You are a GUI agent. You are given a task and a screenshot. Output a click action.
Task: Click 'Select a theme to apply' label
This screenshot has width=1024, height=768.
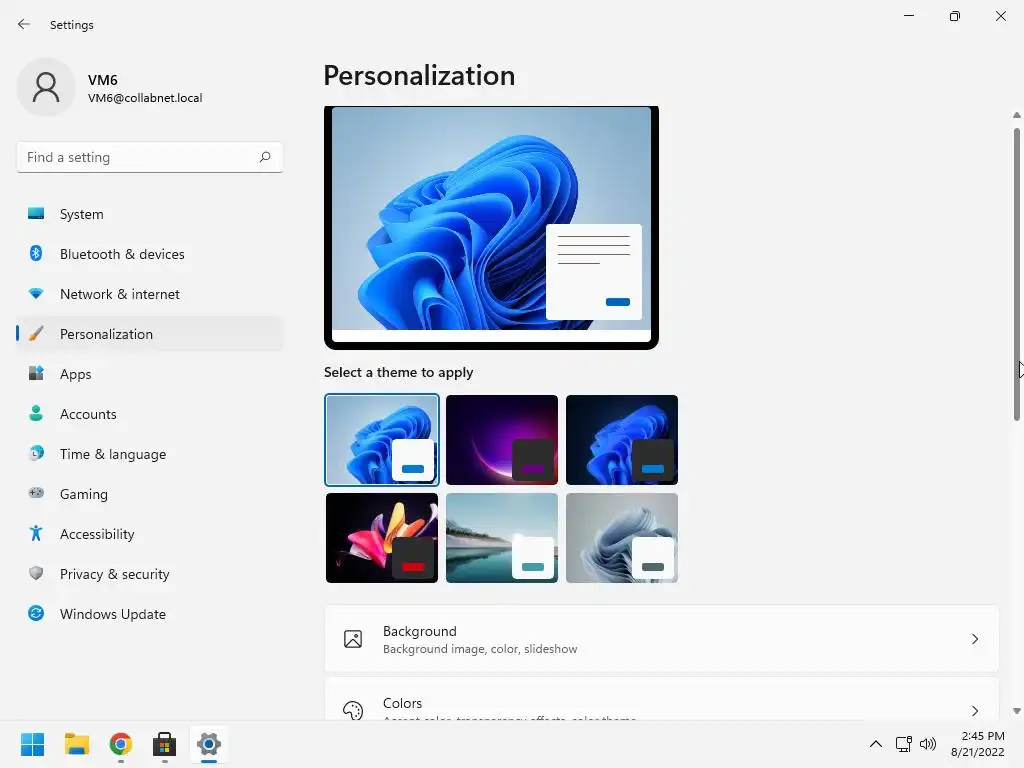[x=398, y=372]
